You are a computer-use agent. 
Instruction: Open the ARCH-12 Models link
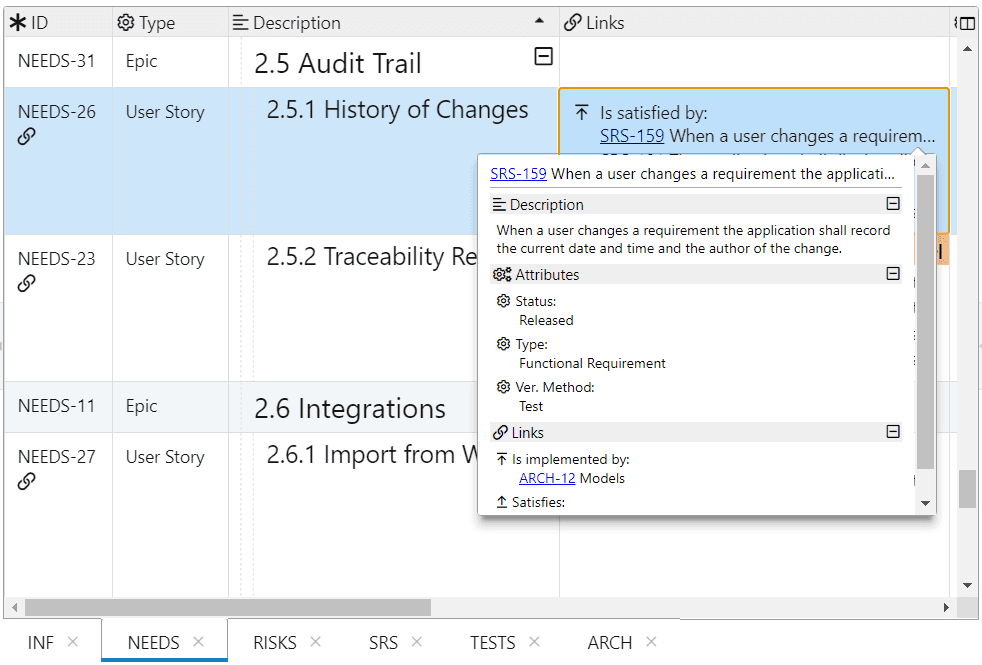click(547, 478)
